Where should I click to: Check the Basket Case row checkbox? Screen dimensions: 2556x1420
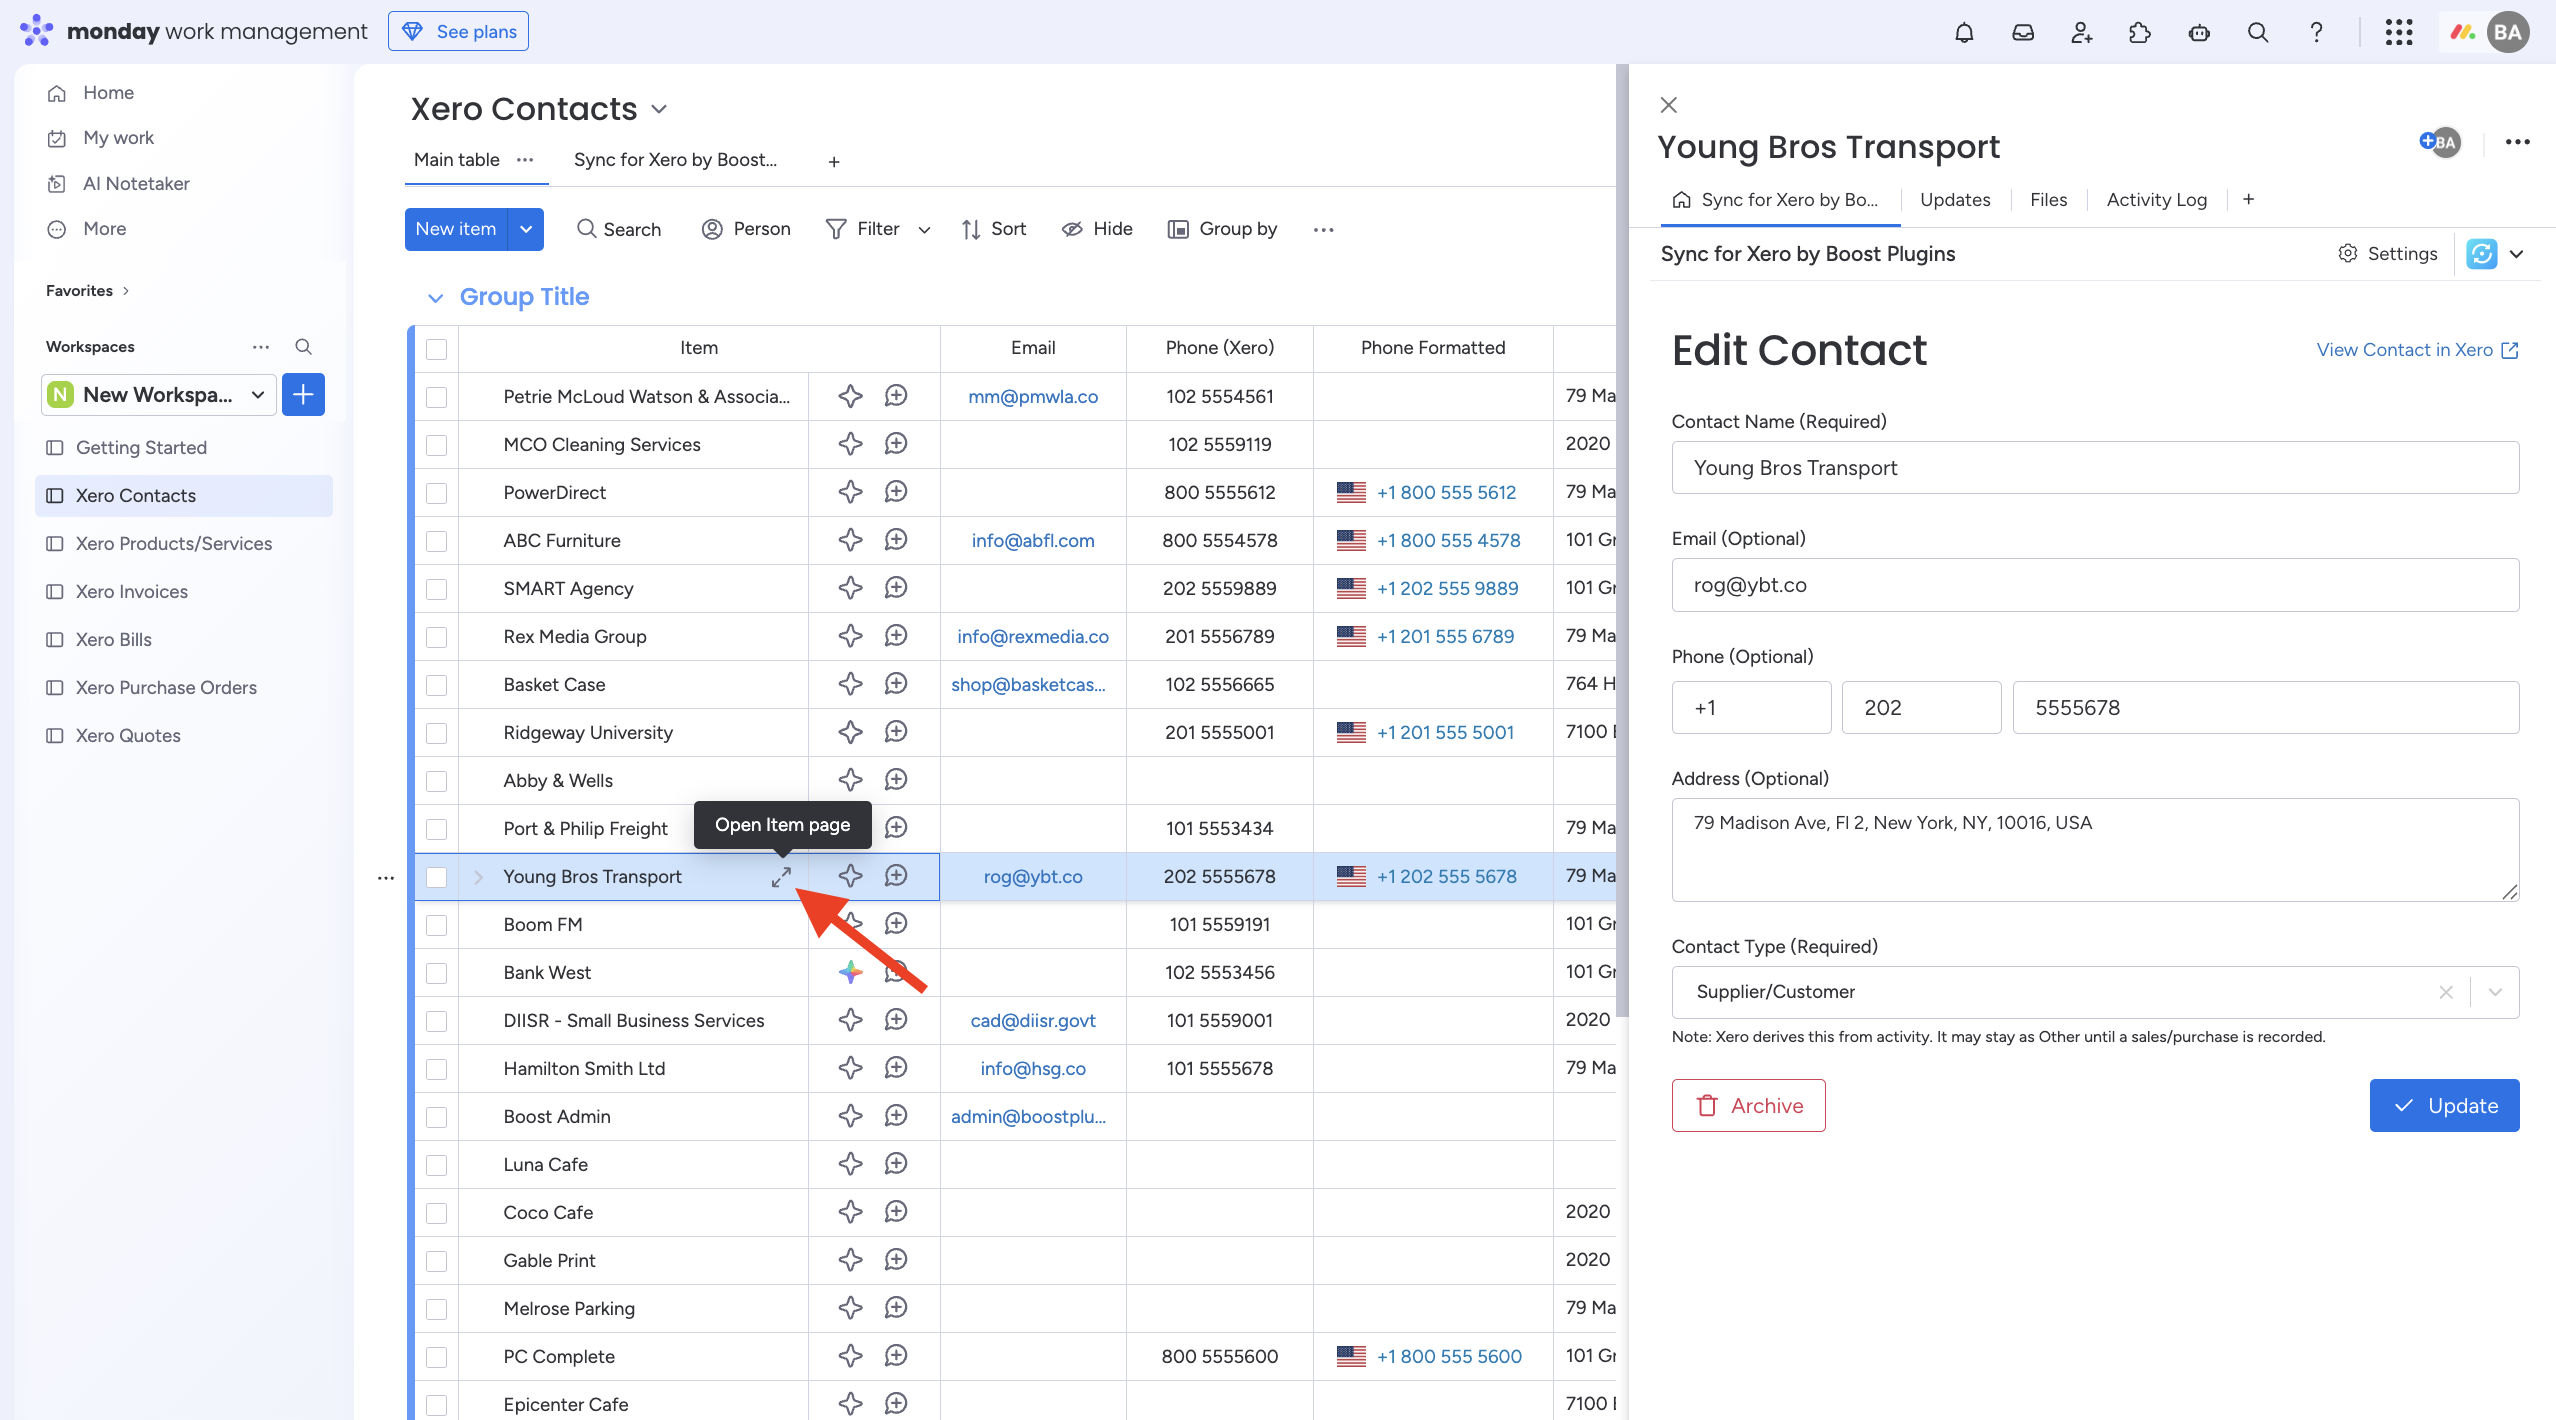(x=436, y=685)
